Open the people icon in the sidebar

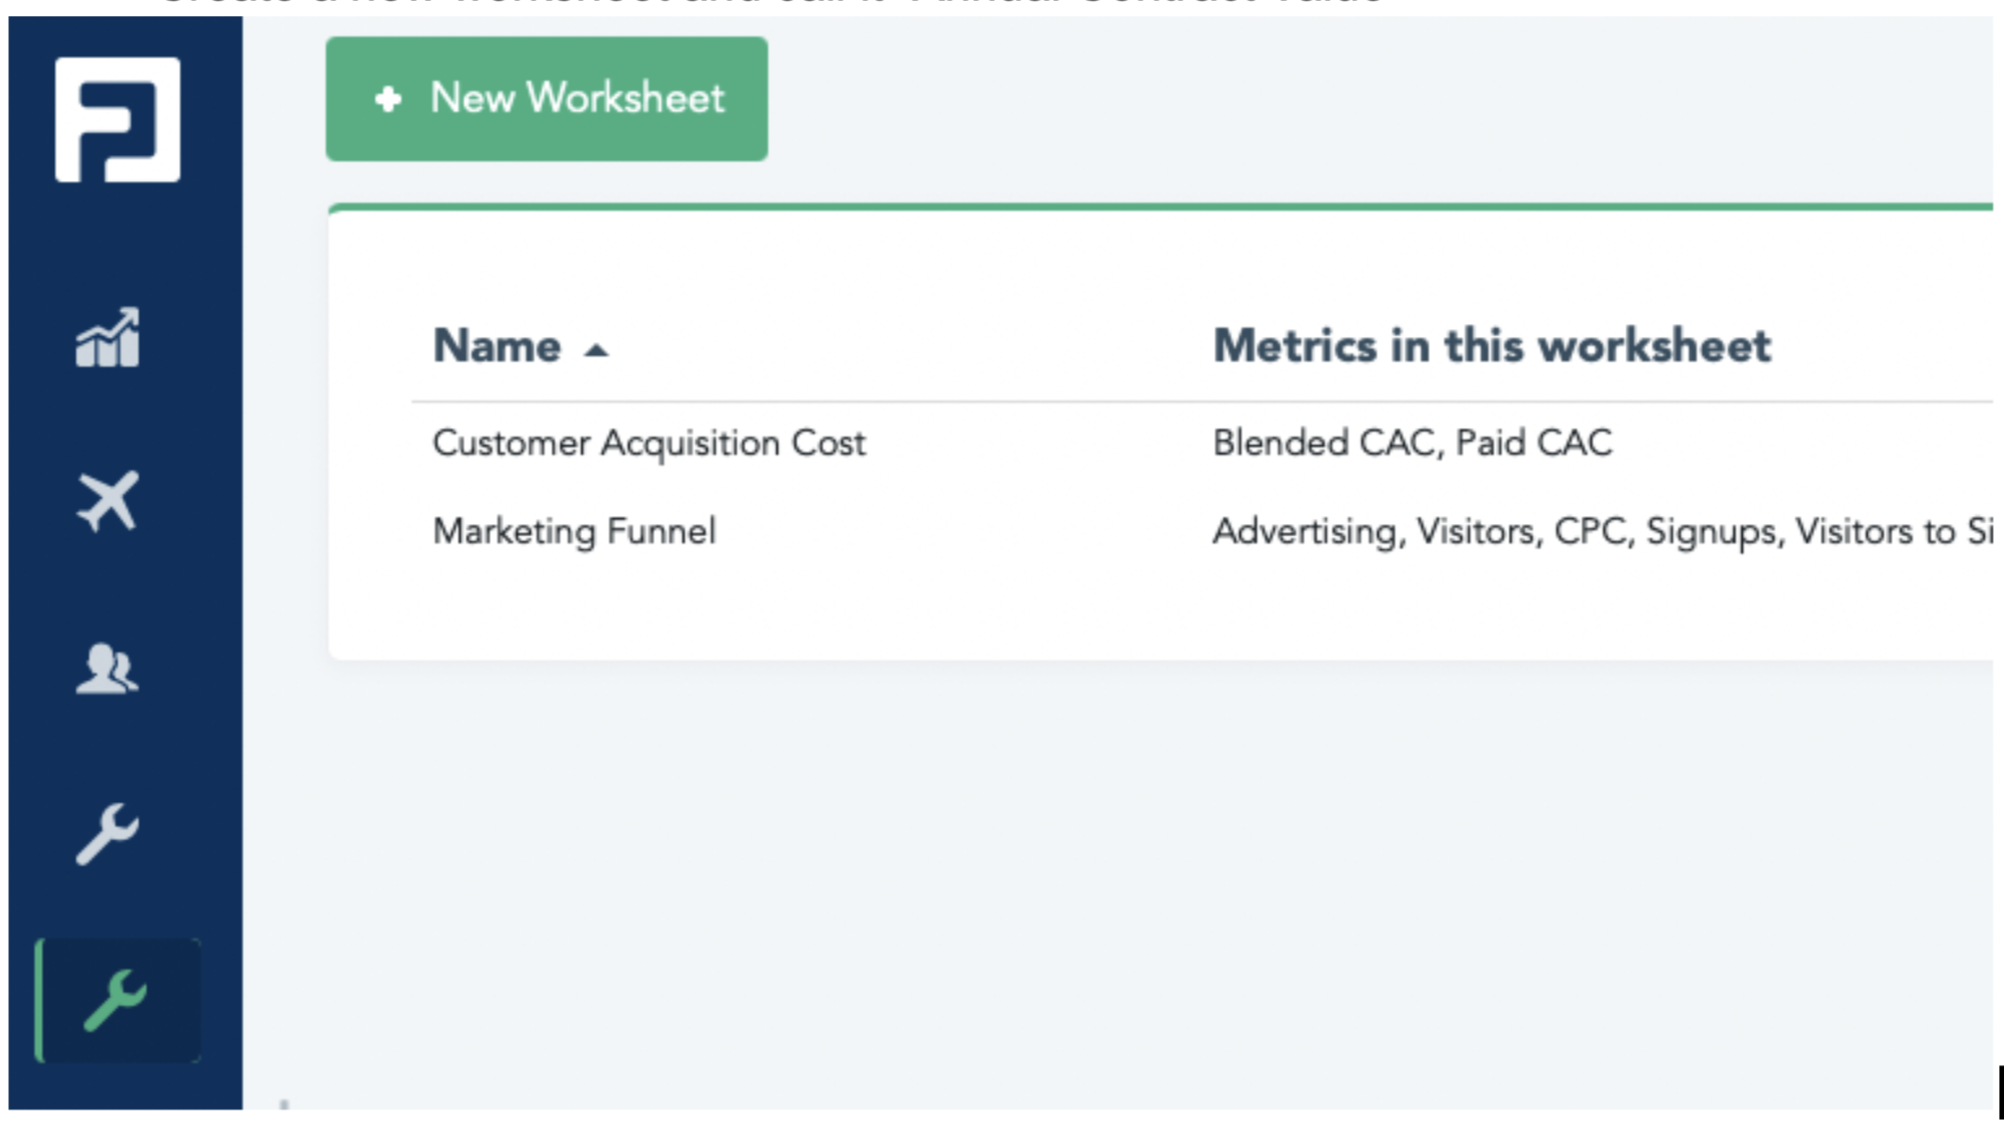click(x=107, y=669)
